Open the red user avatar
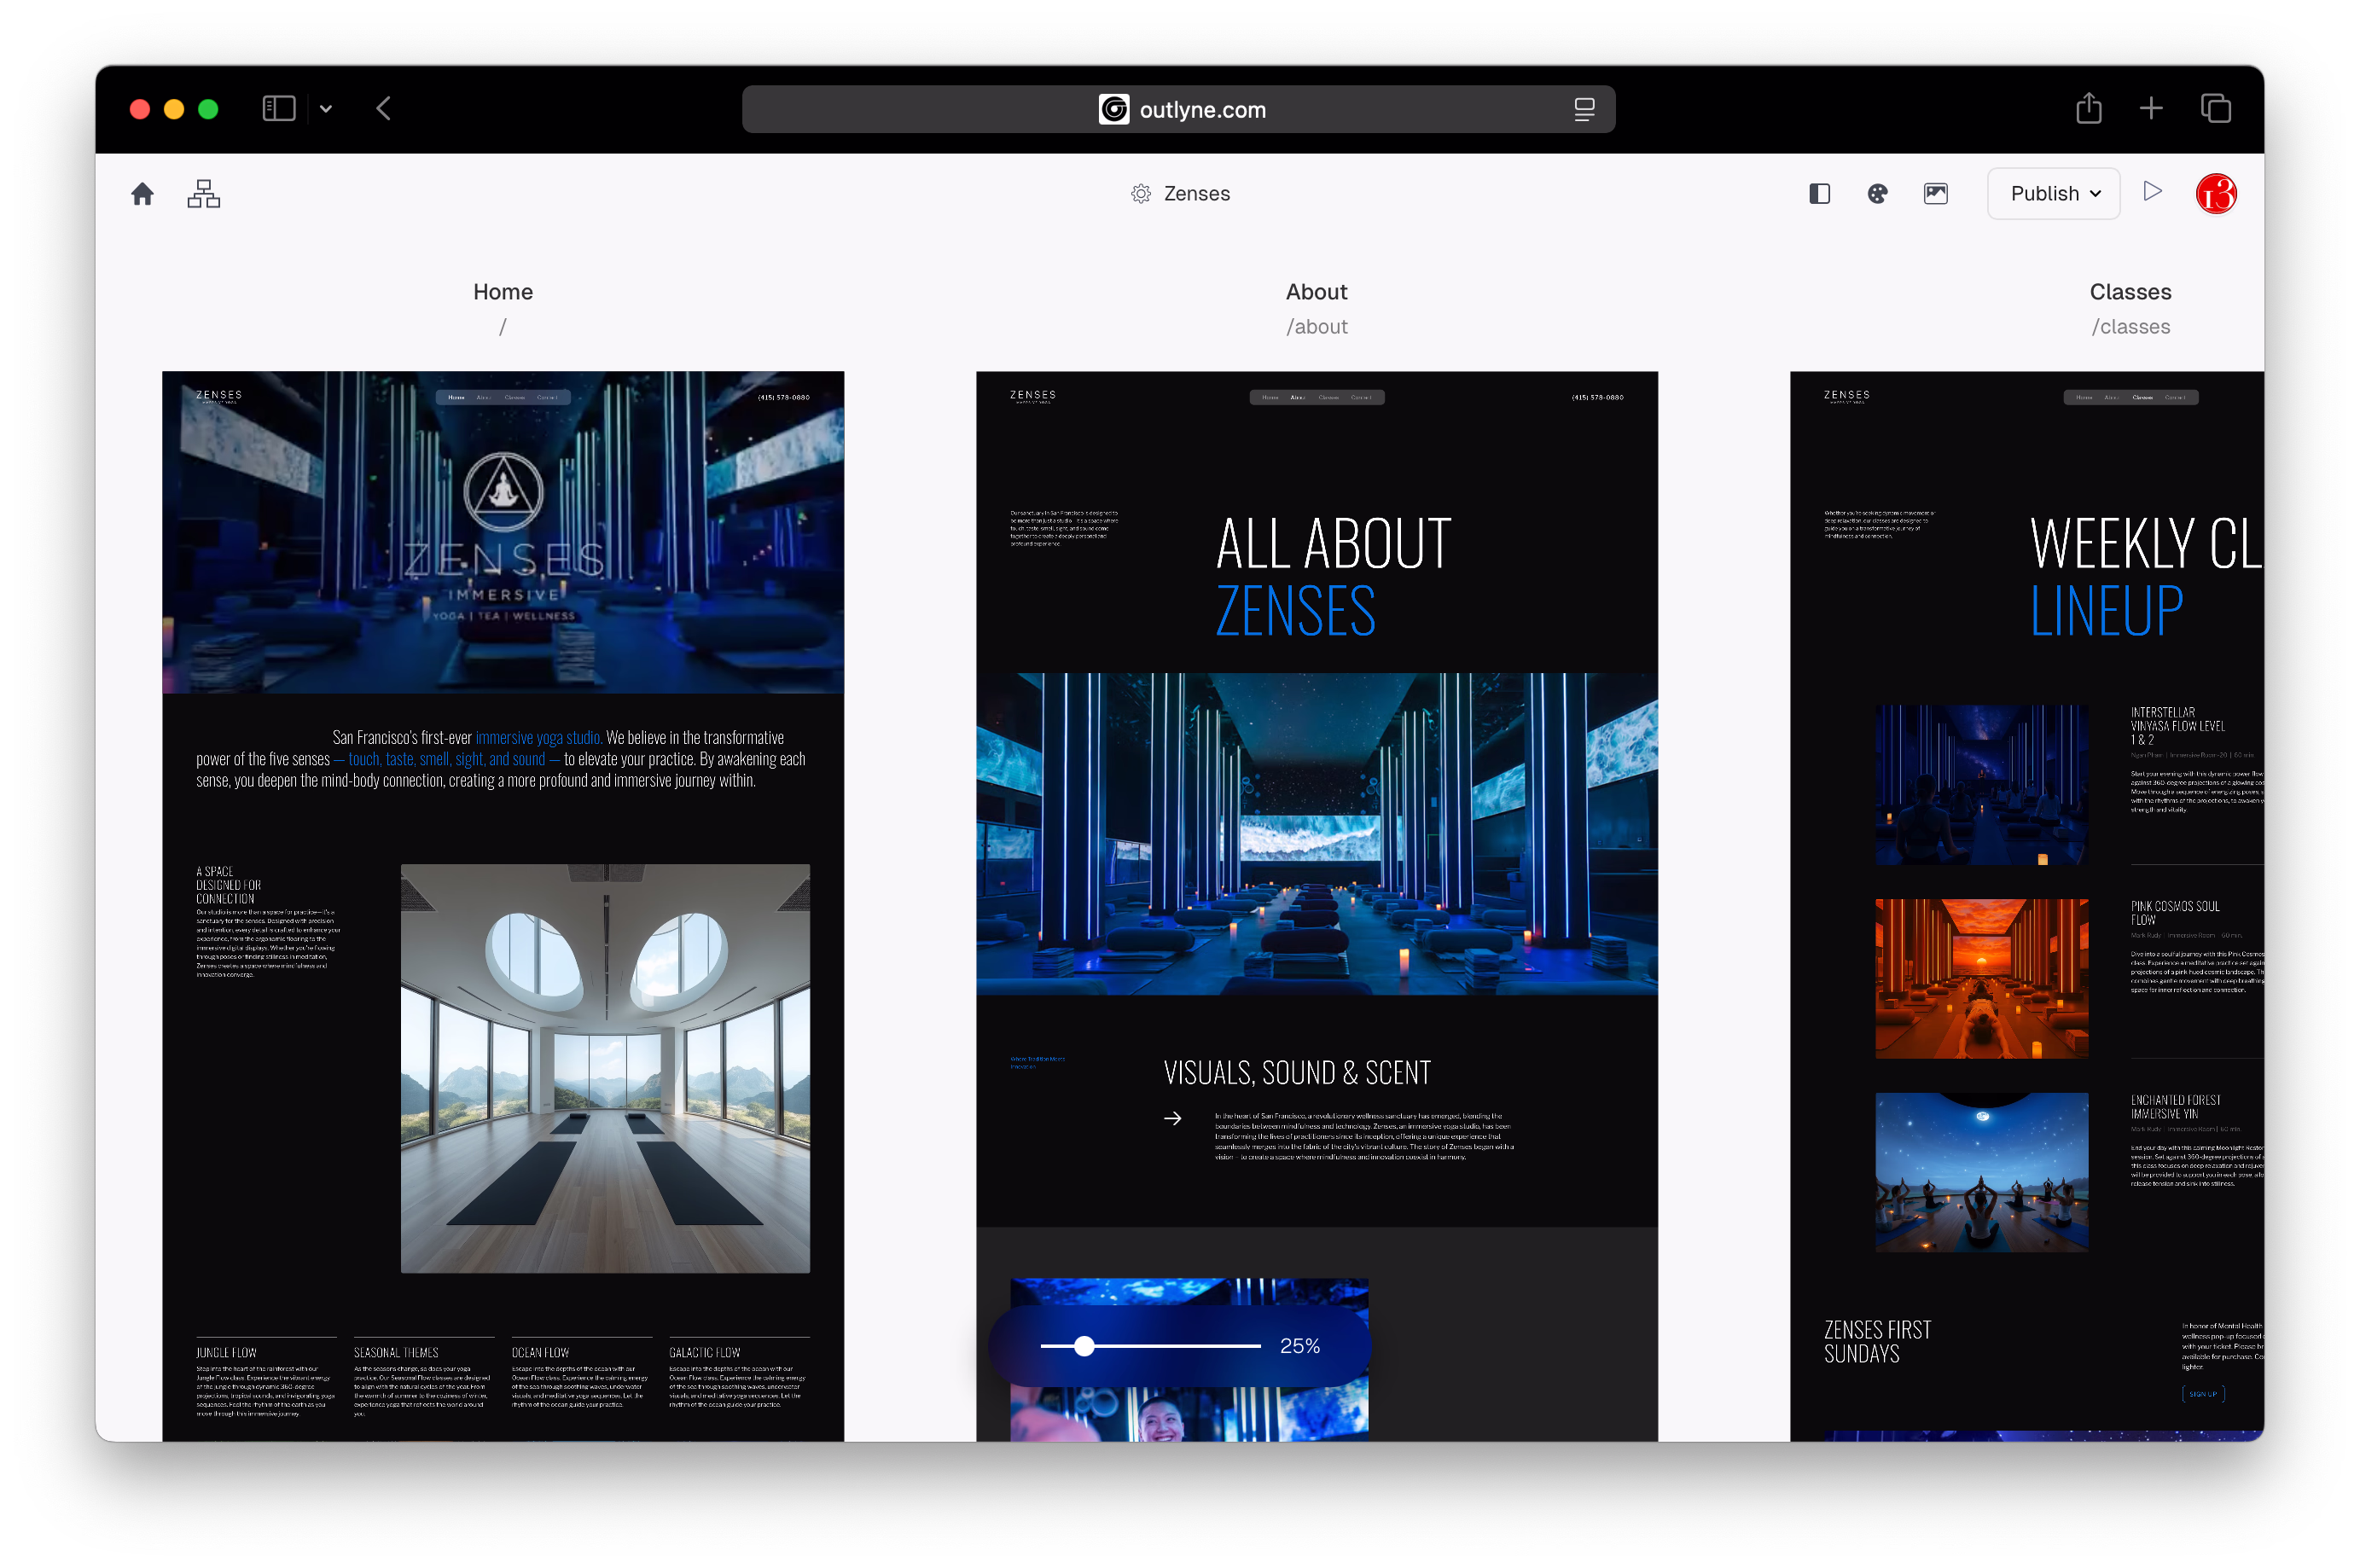 [2215, 193]
